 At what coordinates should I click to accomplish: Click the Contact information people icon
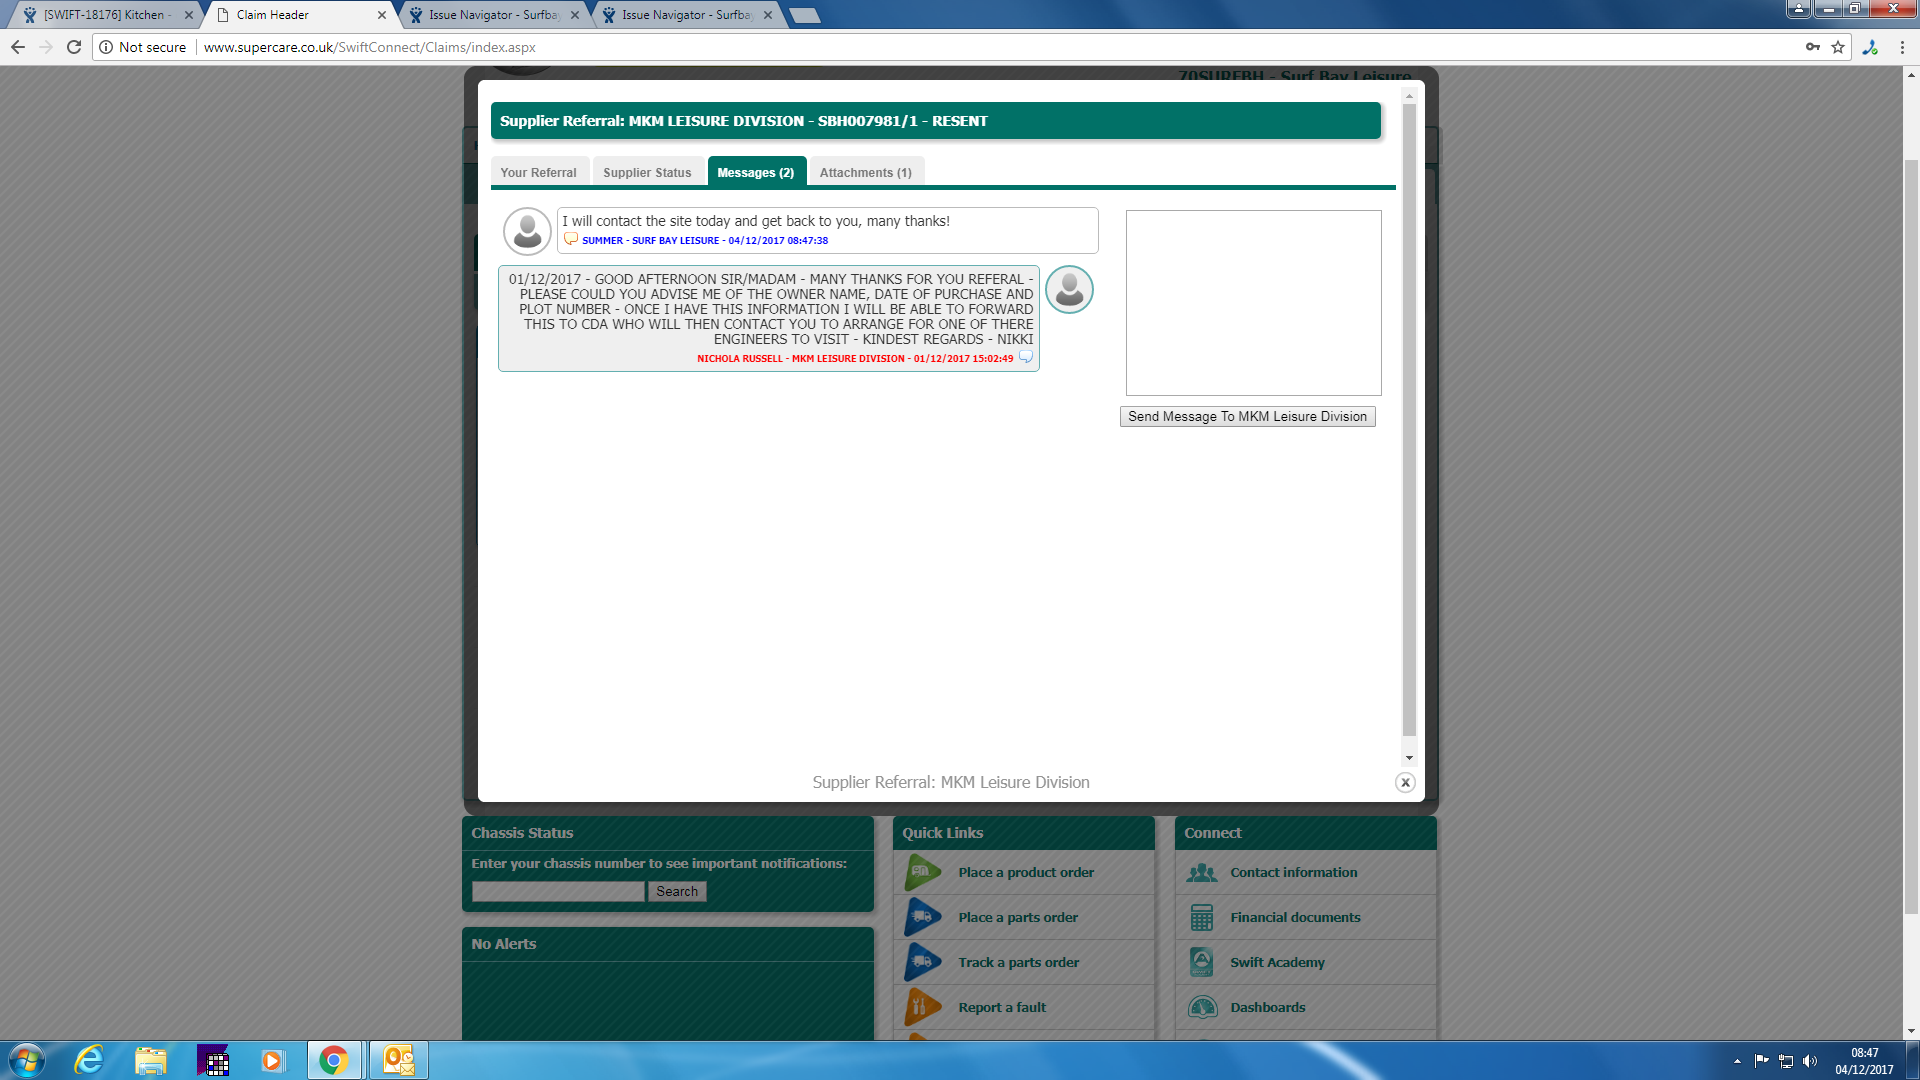click(1201, 873)
